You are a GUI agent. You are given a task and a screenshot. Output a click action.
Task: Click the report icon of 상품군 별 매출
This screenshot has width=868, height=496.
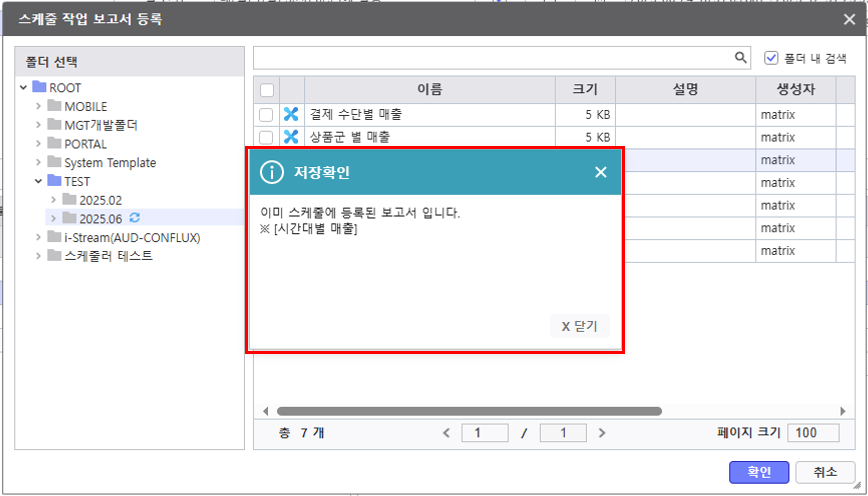click(x=291, y=137)
